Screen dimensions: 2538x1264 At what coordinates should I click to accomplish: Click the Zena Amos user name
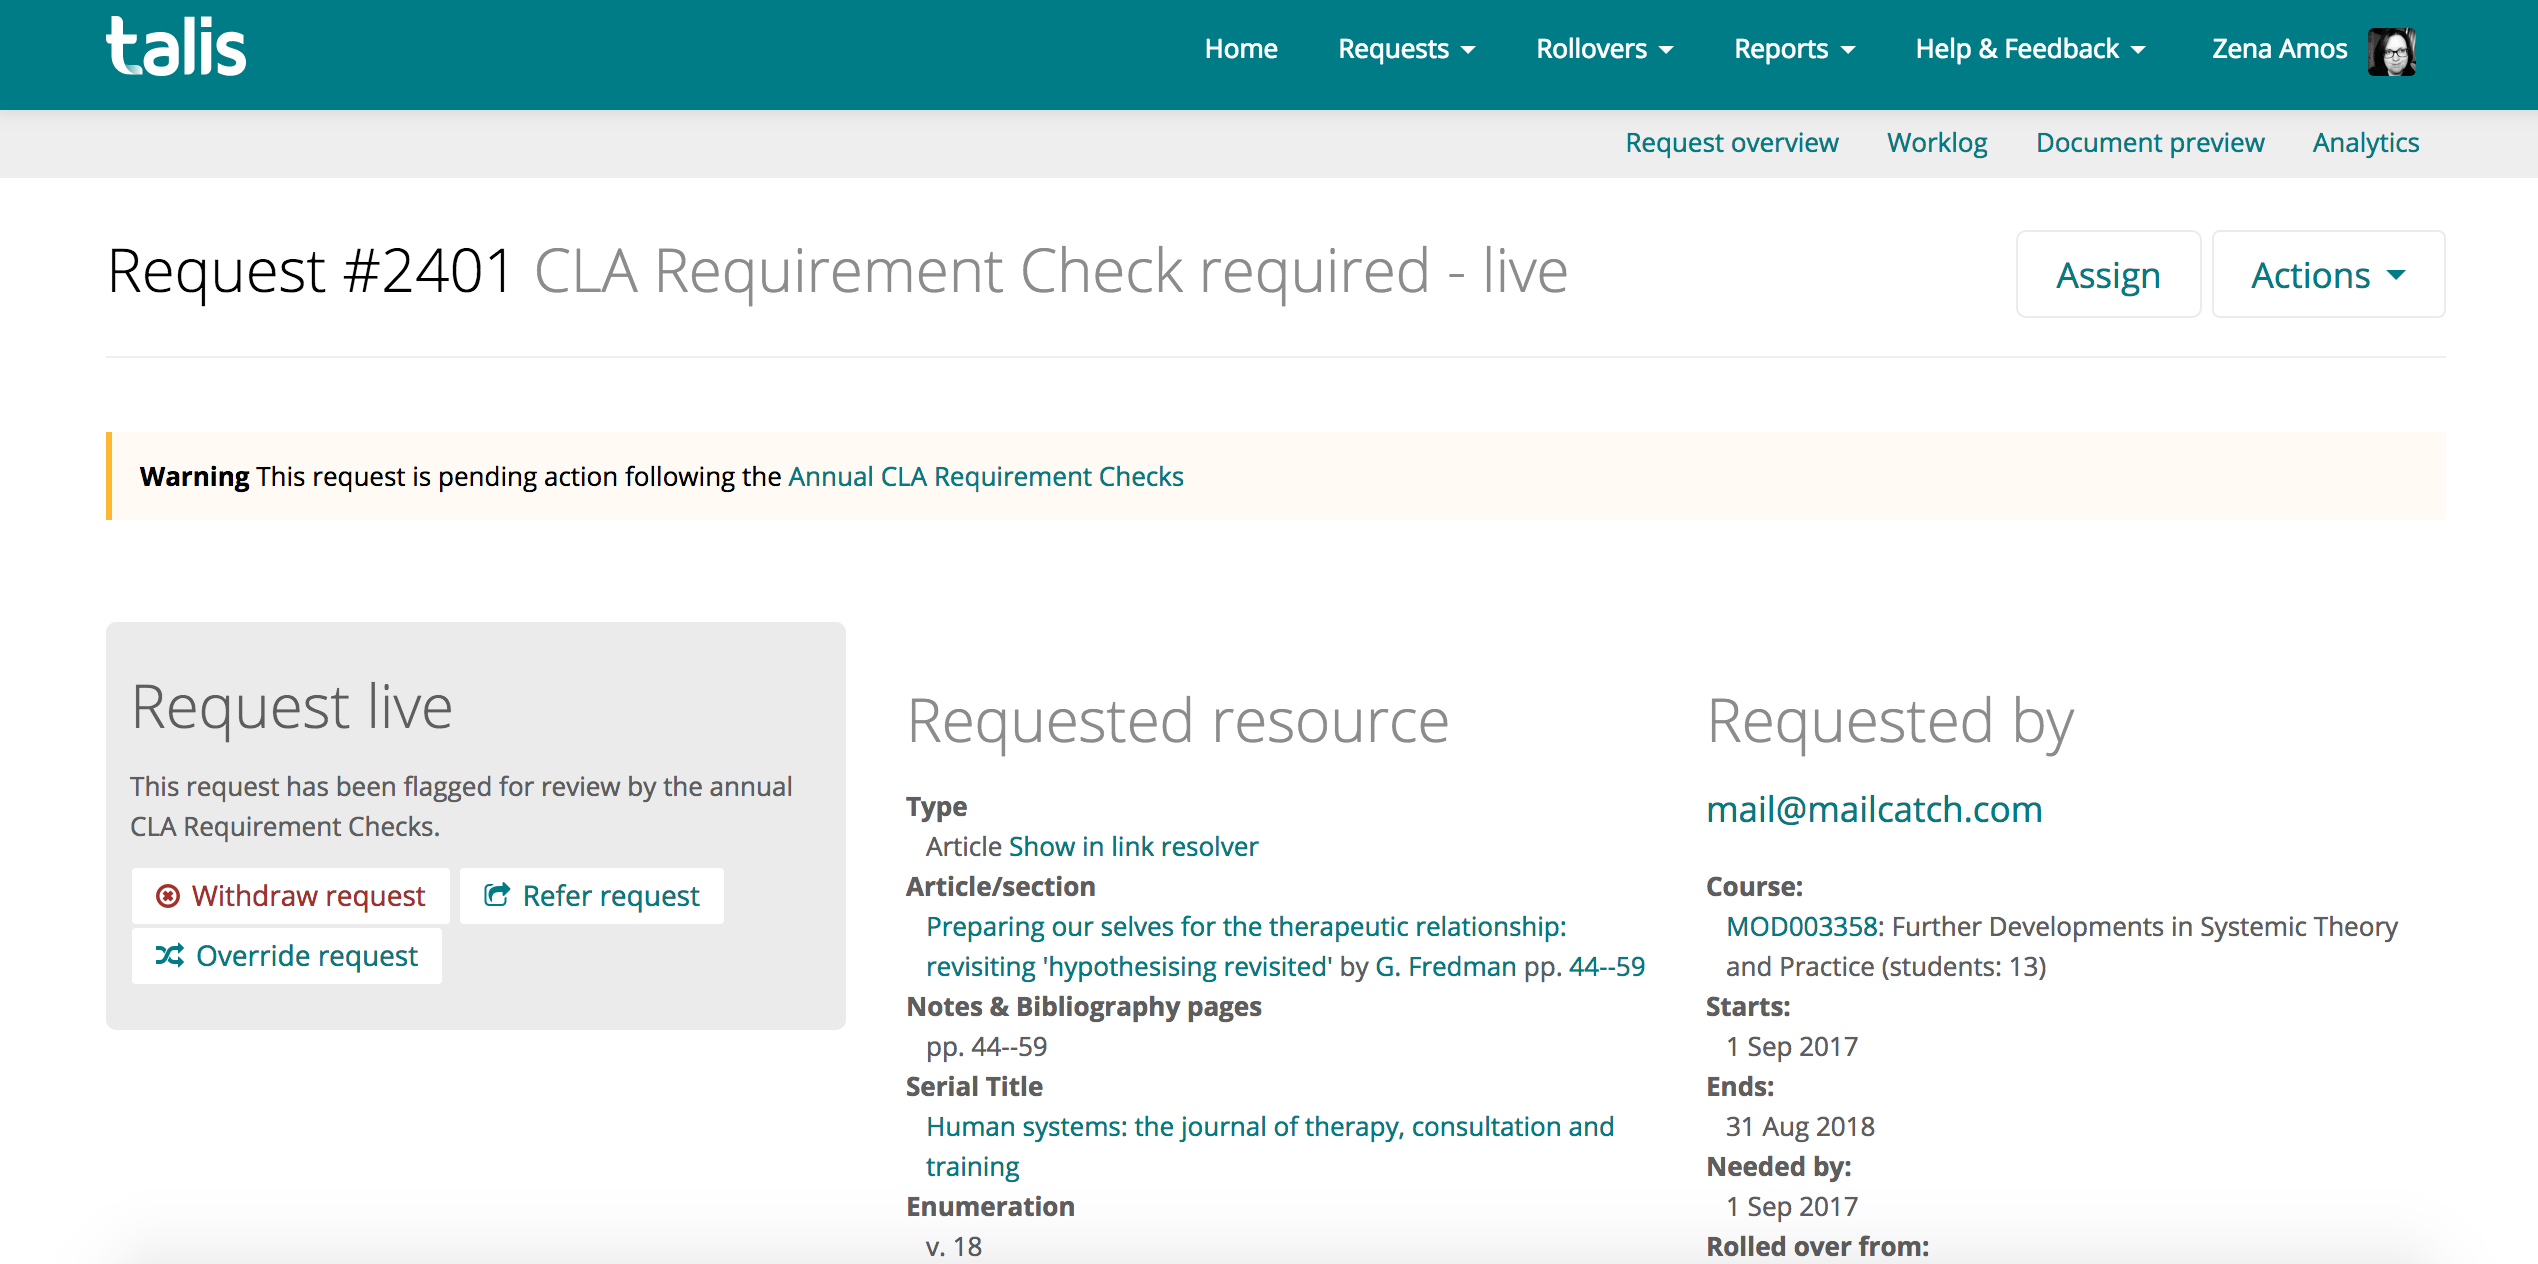[2279, 49]
